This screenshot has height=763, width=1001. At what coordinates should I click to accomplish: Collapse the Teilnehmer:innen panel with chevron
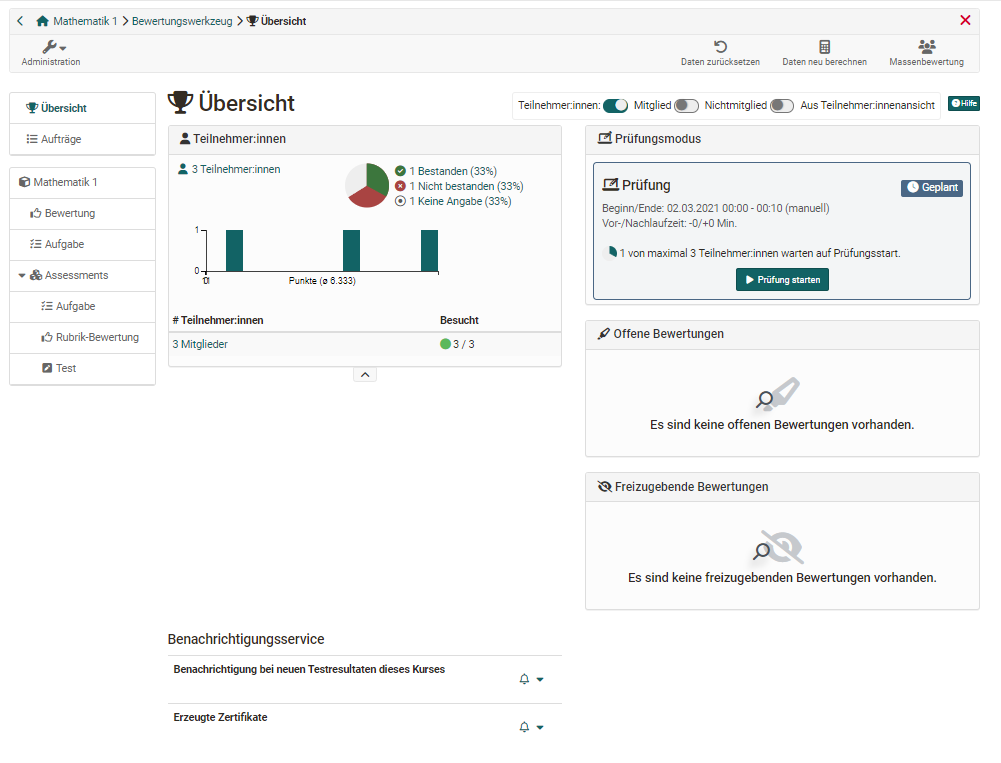coord(365,374)
